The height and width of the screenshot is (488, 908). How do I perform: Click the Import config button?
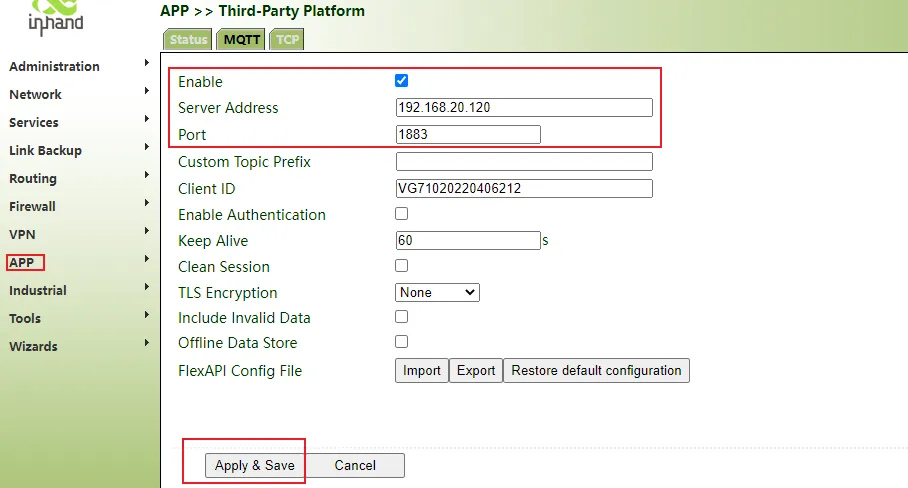[422, 370]
